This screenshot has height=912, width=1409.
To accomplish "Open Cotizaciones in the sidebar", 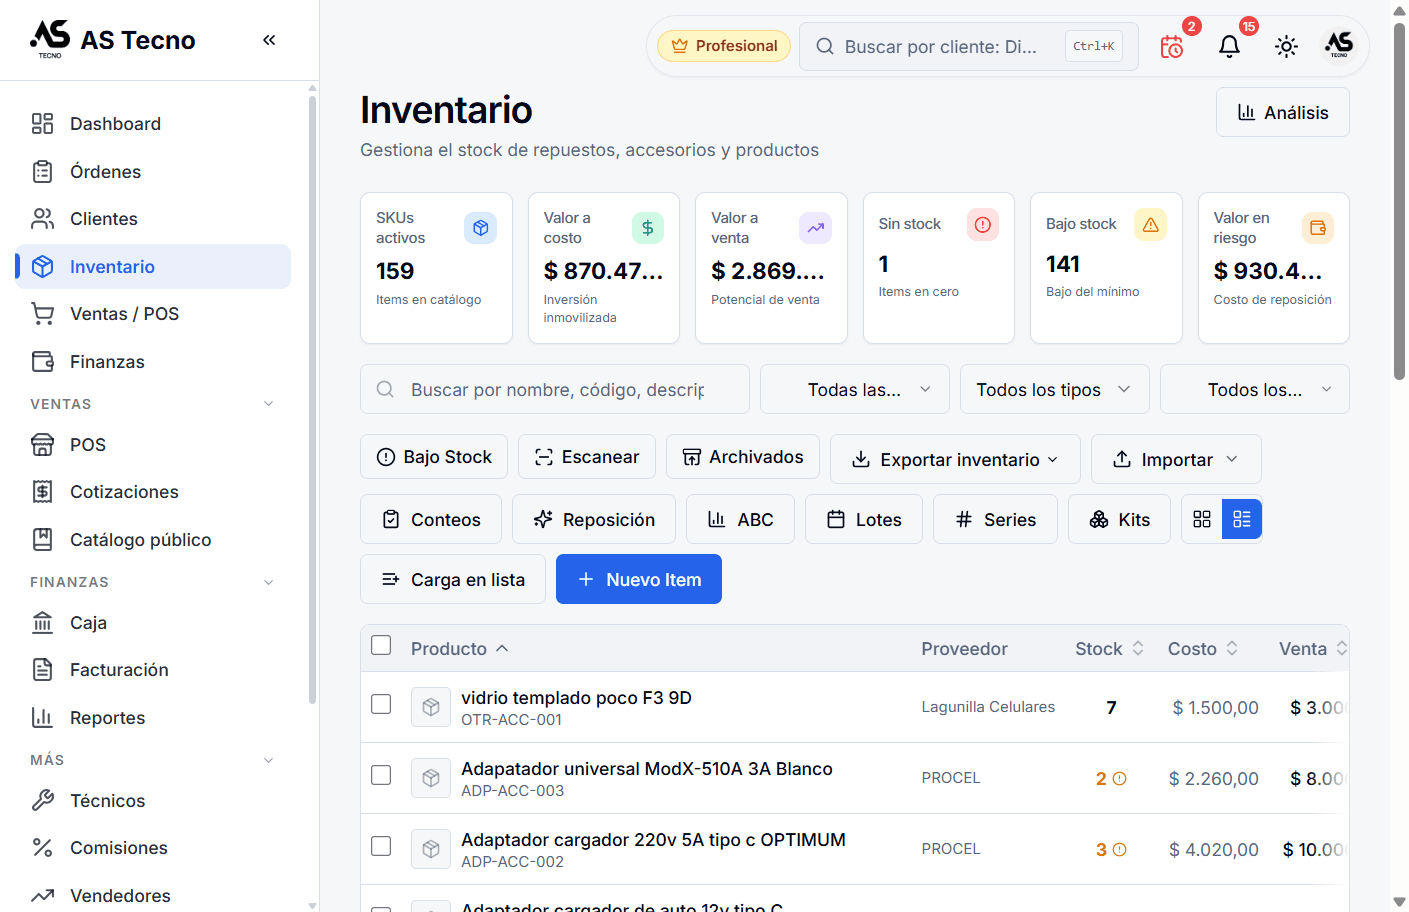I will tap(153, 492).
